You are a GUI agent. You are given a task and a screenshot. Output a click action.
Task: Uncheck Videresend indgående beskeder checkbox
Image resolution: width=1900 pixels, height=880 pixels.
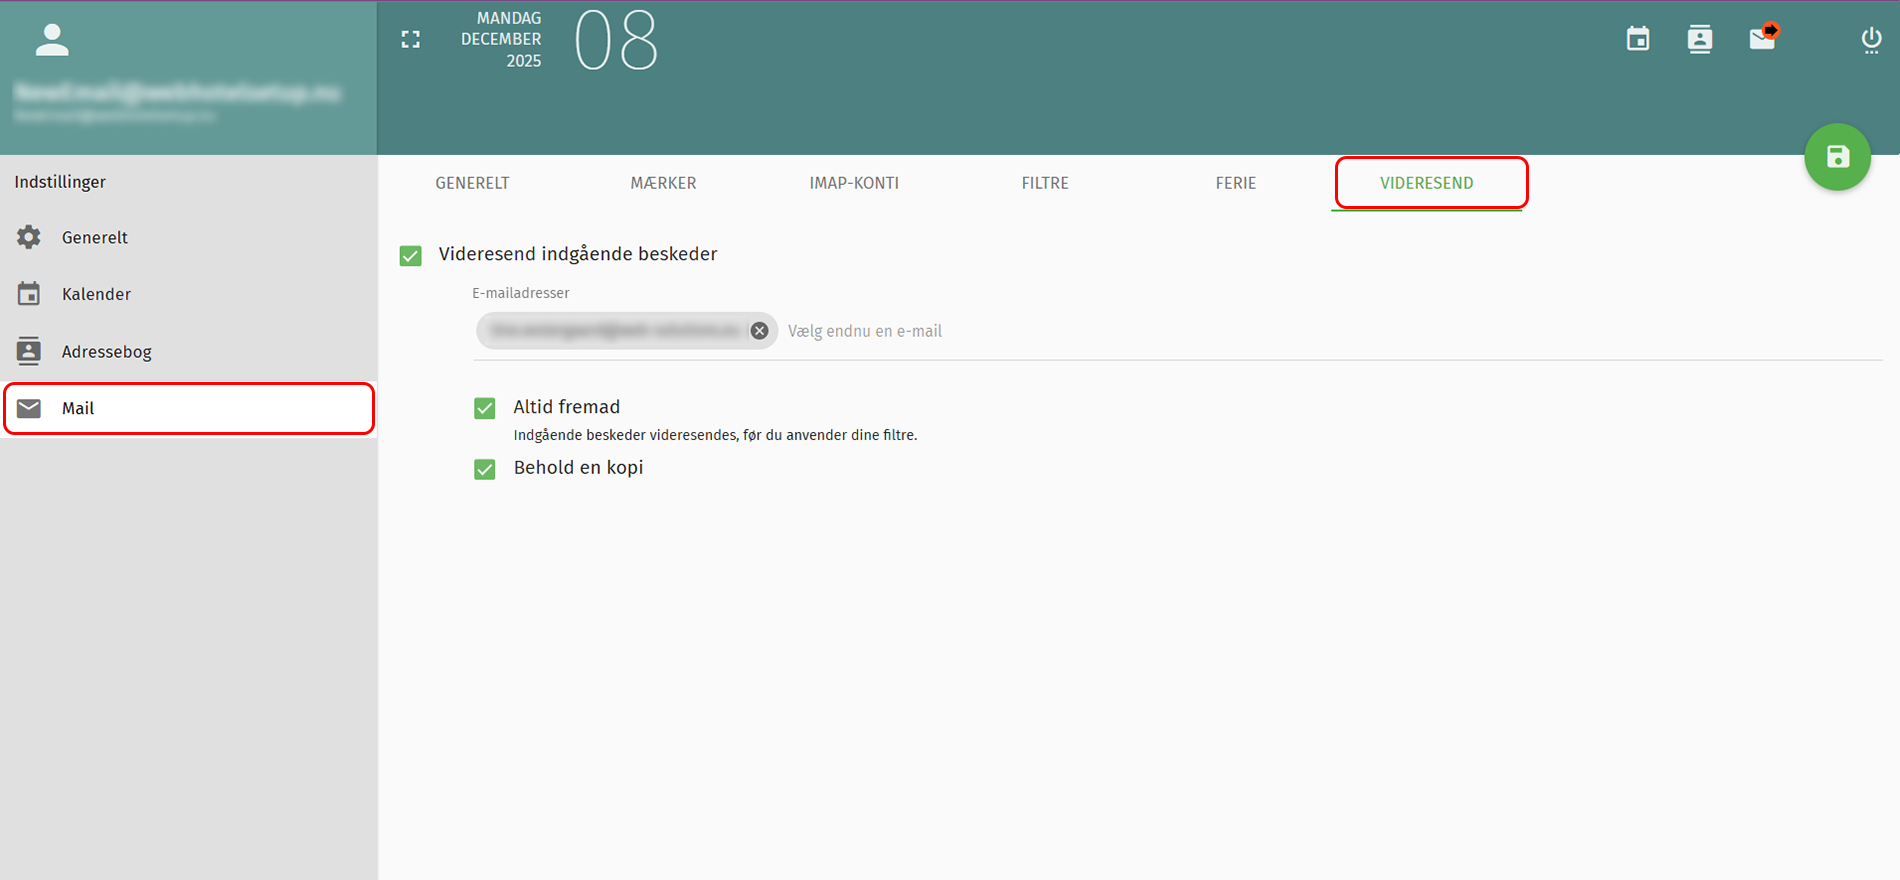[x=411, y=256]
